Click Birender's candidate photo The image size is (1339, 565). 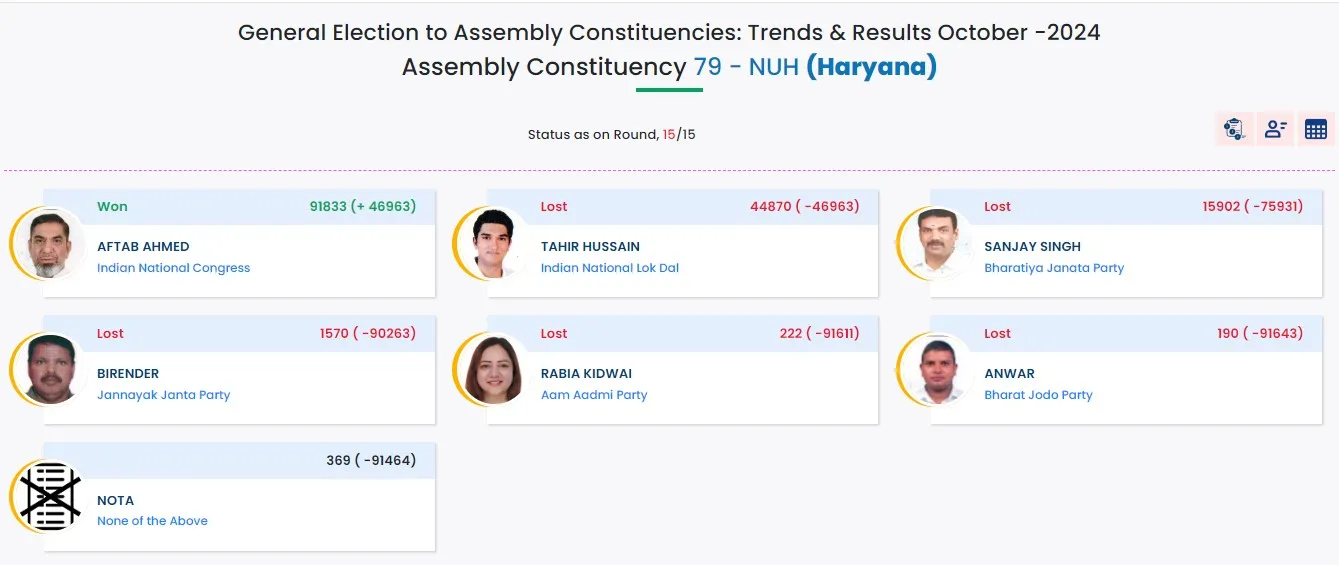tap(50, 370)
